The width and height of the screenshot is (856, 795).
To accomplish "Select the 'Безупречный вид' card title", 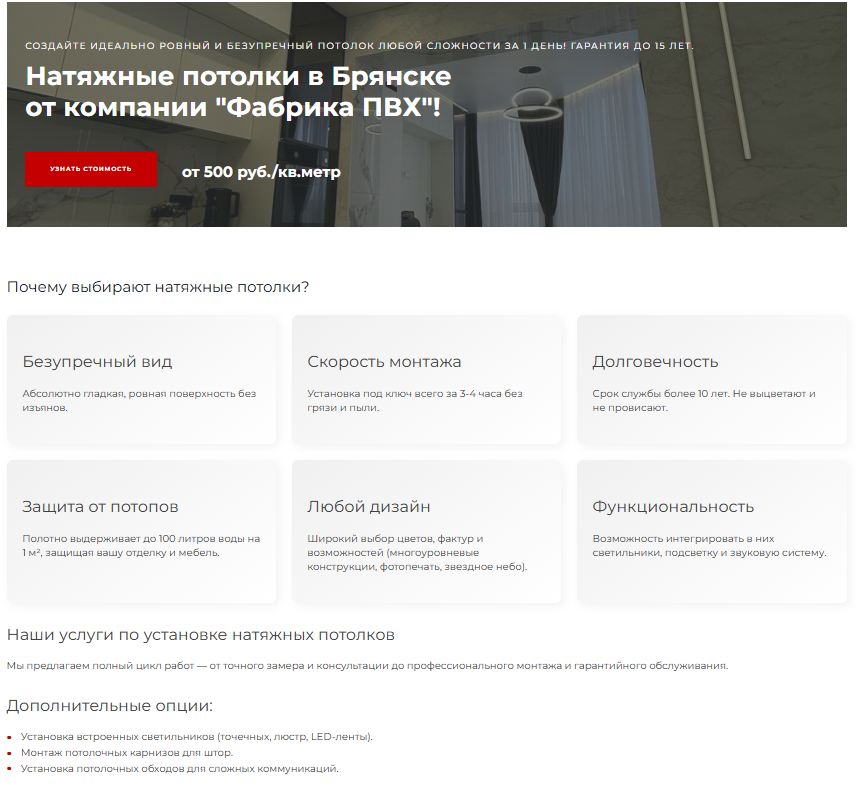I will 97,362.
